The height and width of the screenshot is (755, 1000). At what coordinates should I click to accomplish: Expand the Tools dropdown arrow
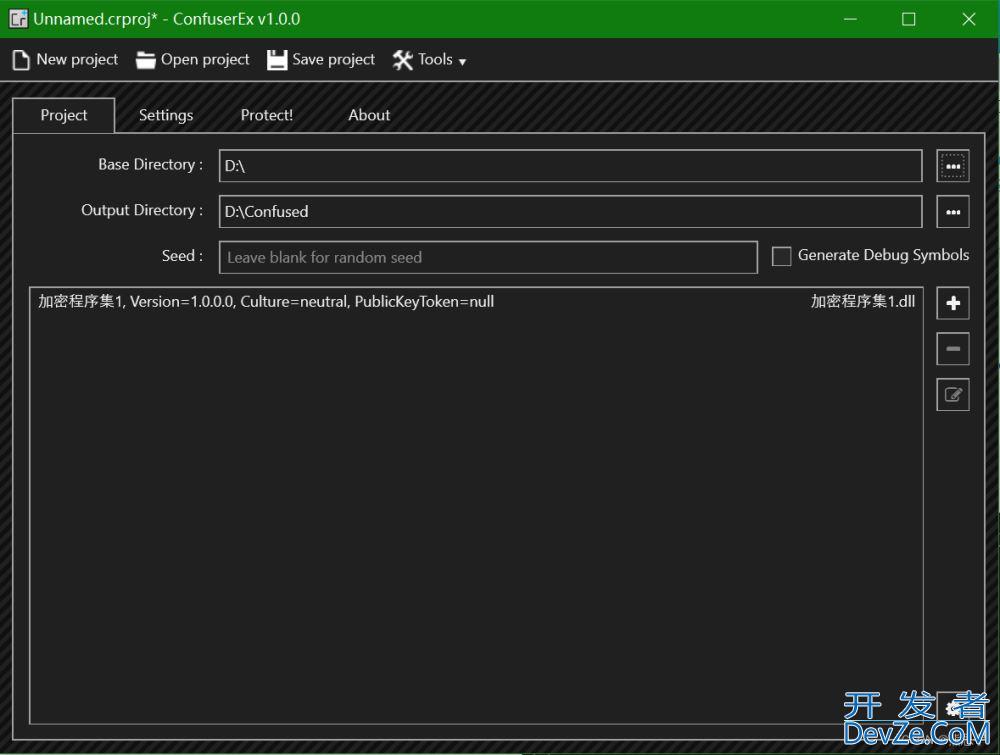(x=462, y=62)
